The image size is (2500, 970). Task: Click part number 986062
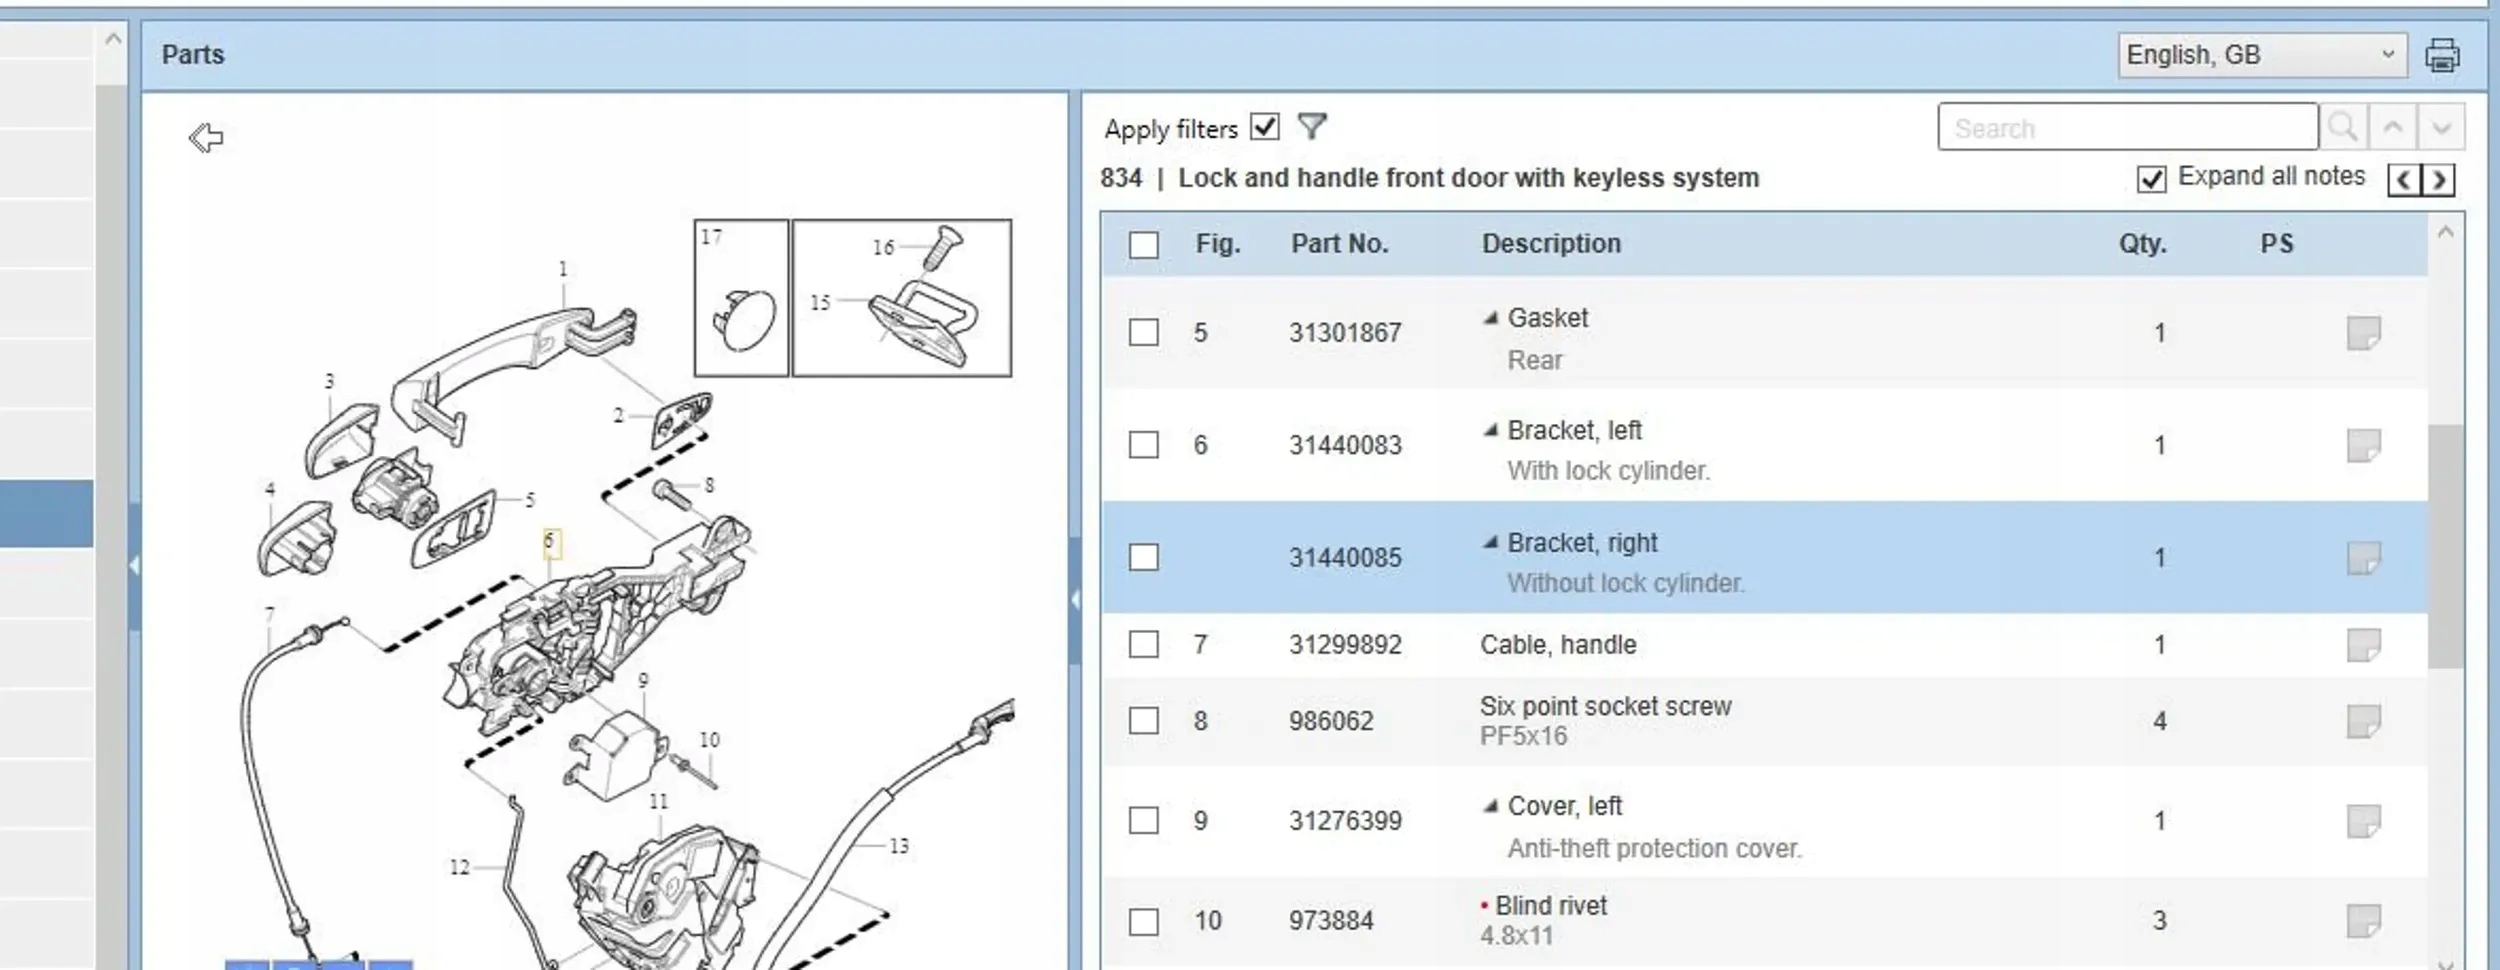(1331, 721)
